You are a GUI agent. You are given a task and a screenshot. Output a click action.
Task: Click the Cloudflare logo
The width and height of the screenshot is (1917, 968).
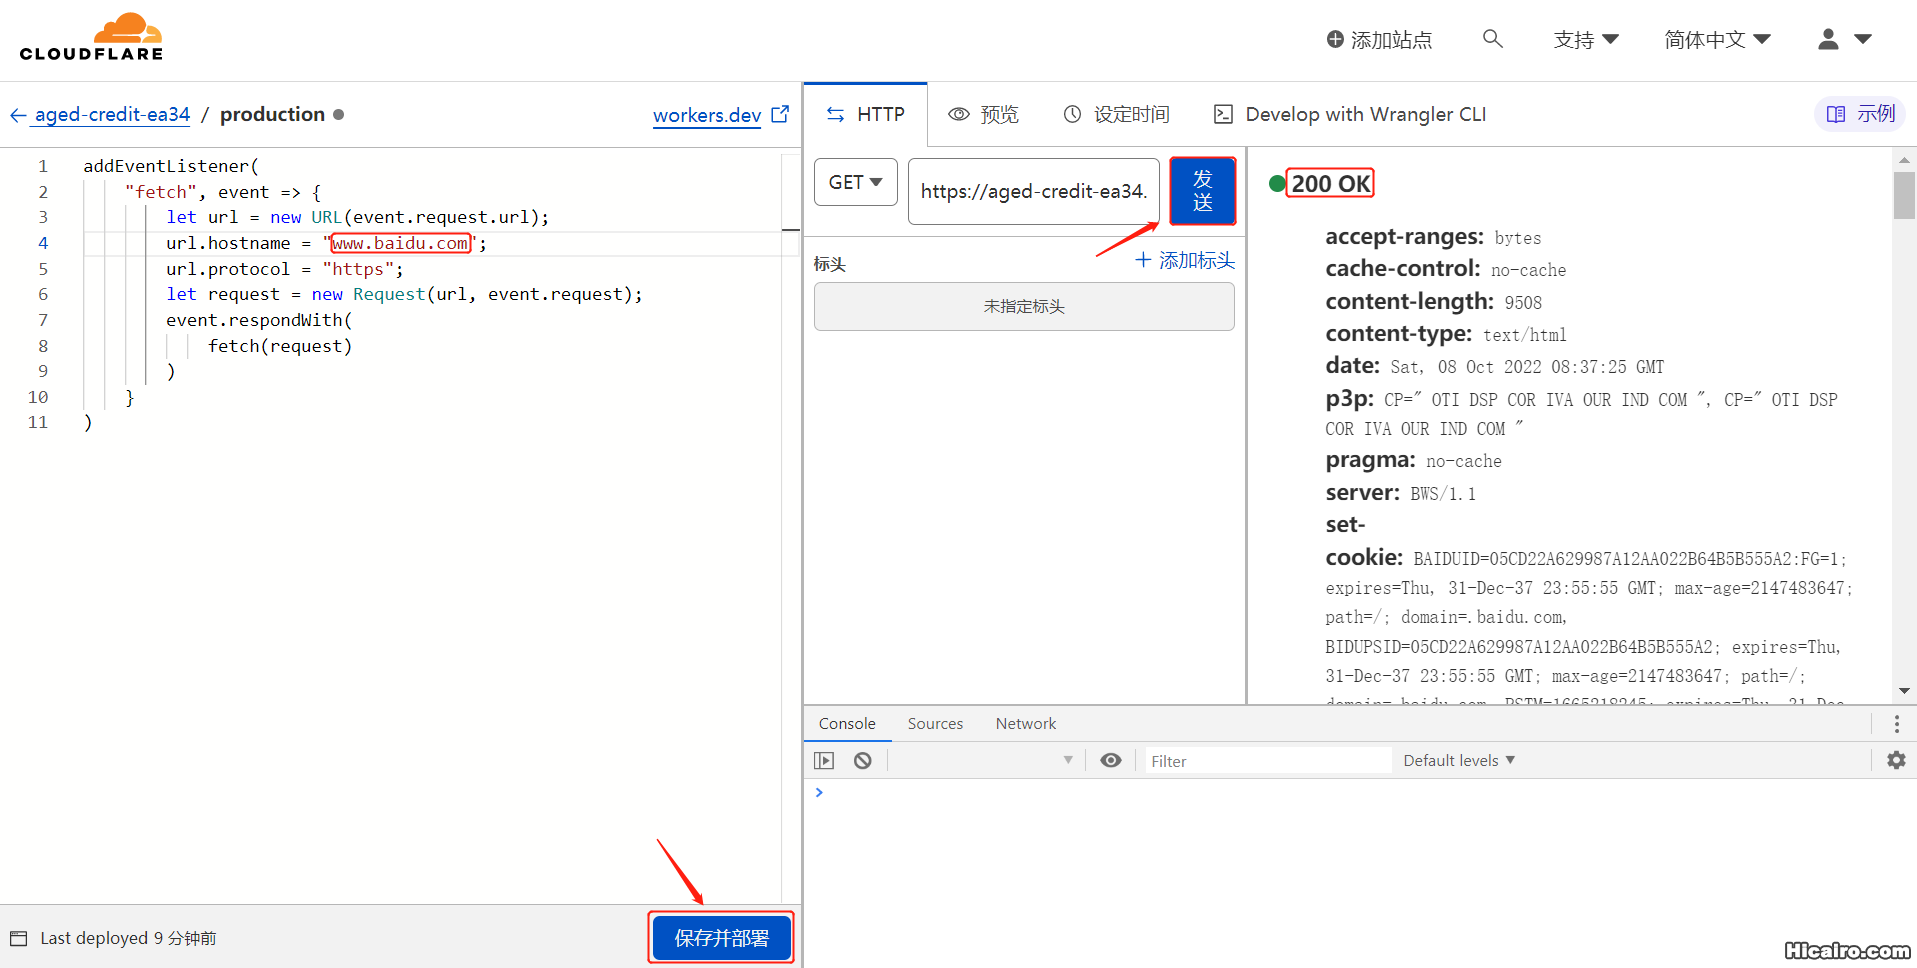click(x=91, y=39)
